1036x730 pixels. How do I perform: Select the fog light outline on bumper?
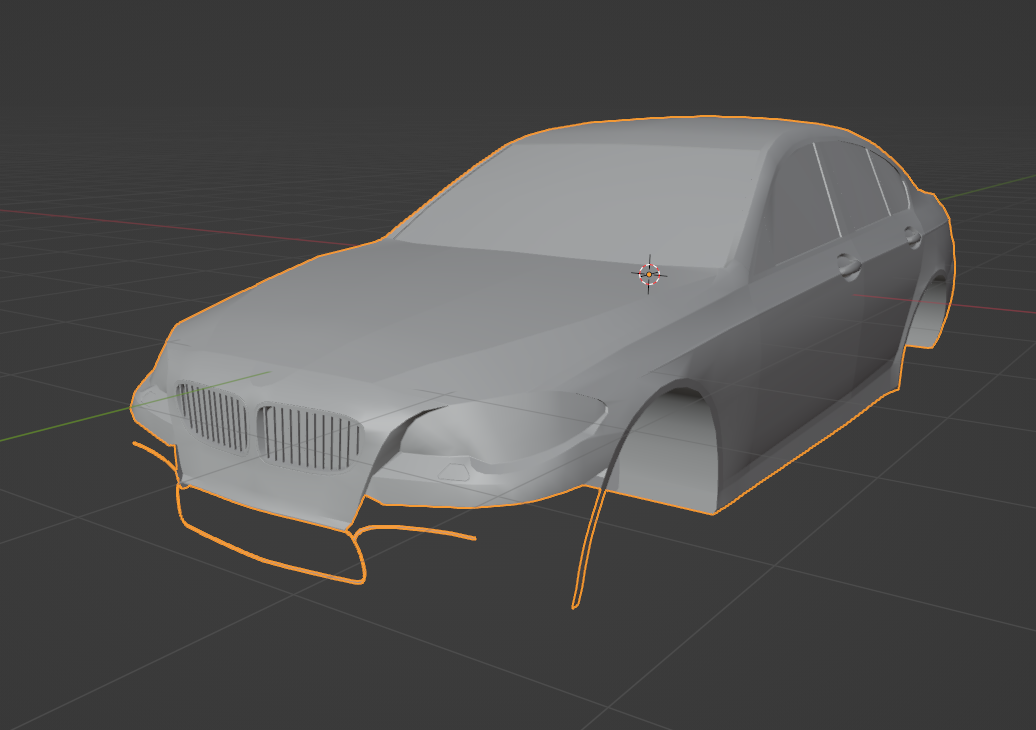455,472
